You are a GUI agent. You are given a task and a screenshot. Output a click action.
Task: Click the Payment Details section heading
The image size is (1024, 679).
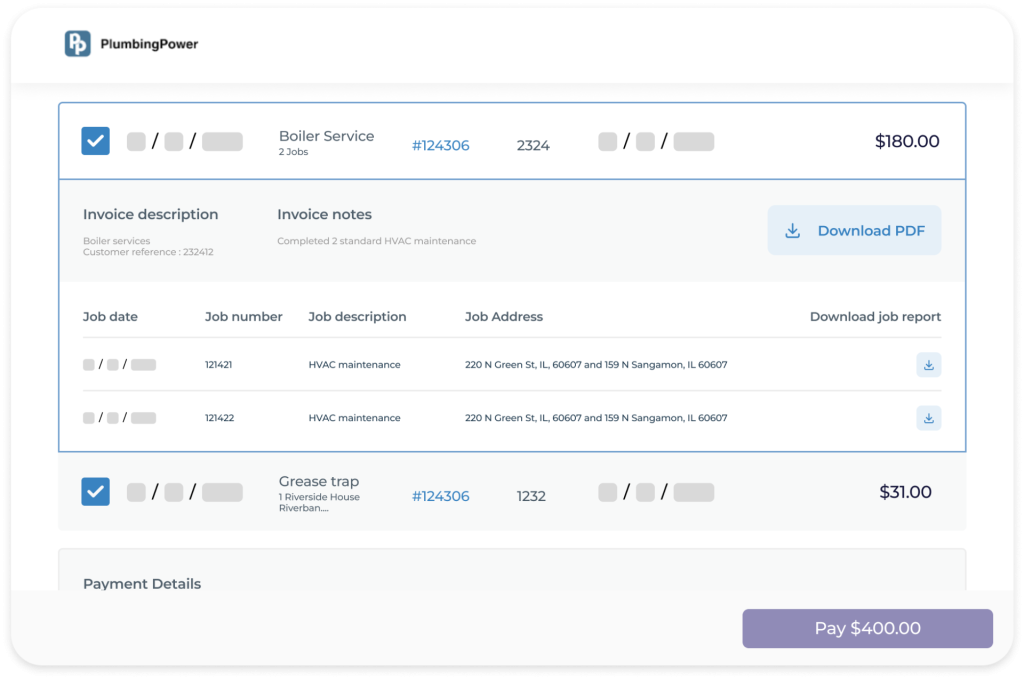point(142,584)
